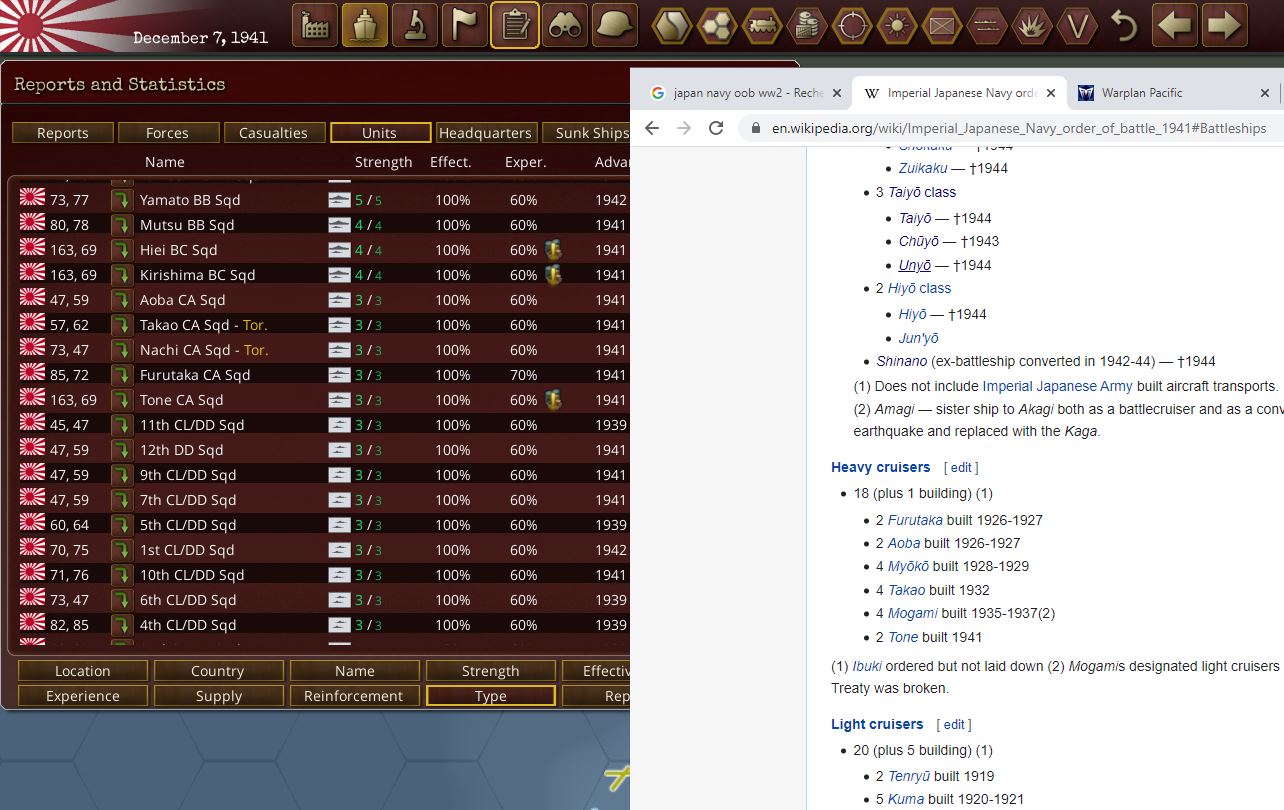1284x810 pixels.
Task: Click the helmet toolbar icon
Action: (615, 25)
